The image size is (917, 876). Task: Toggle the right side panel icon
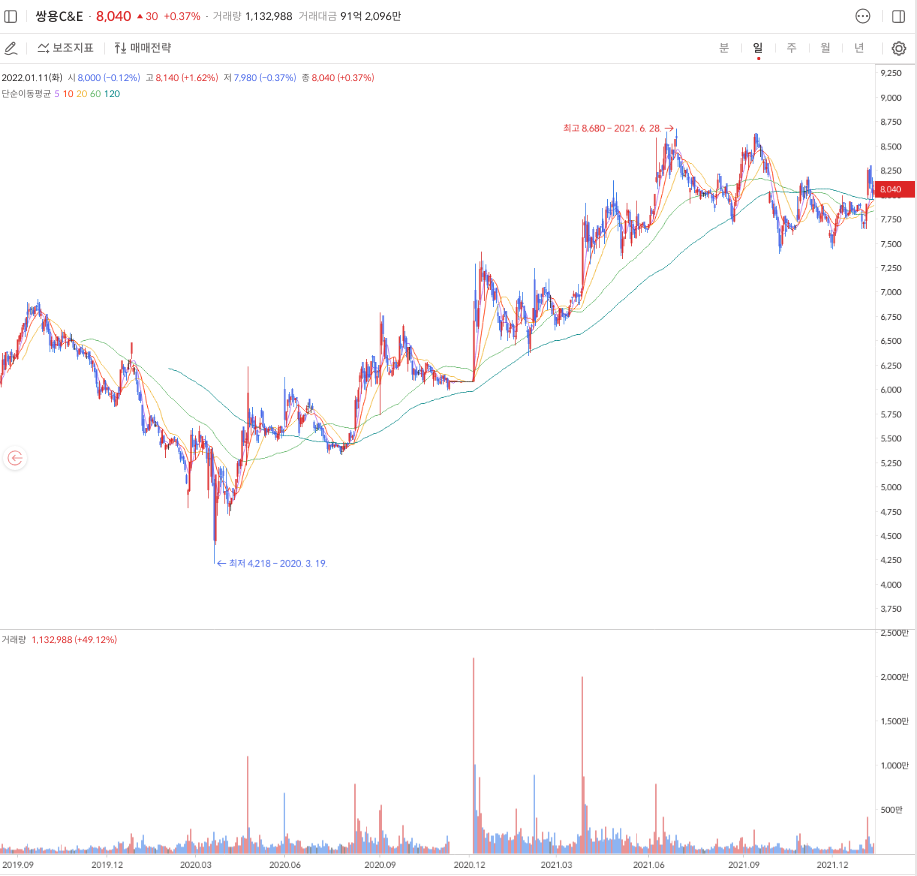pyautogui.click(x=899, y=16)
